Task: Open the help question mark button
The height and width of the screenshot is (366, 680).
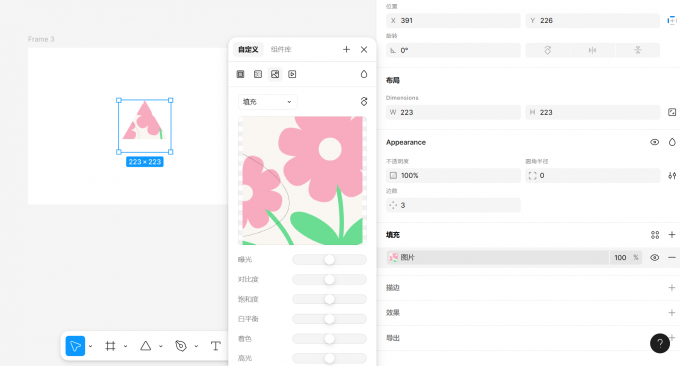Action: tap(660, 343)
